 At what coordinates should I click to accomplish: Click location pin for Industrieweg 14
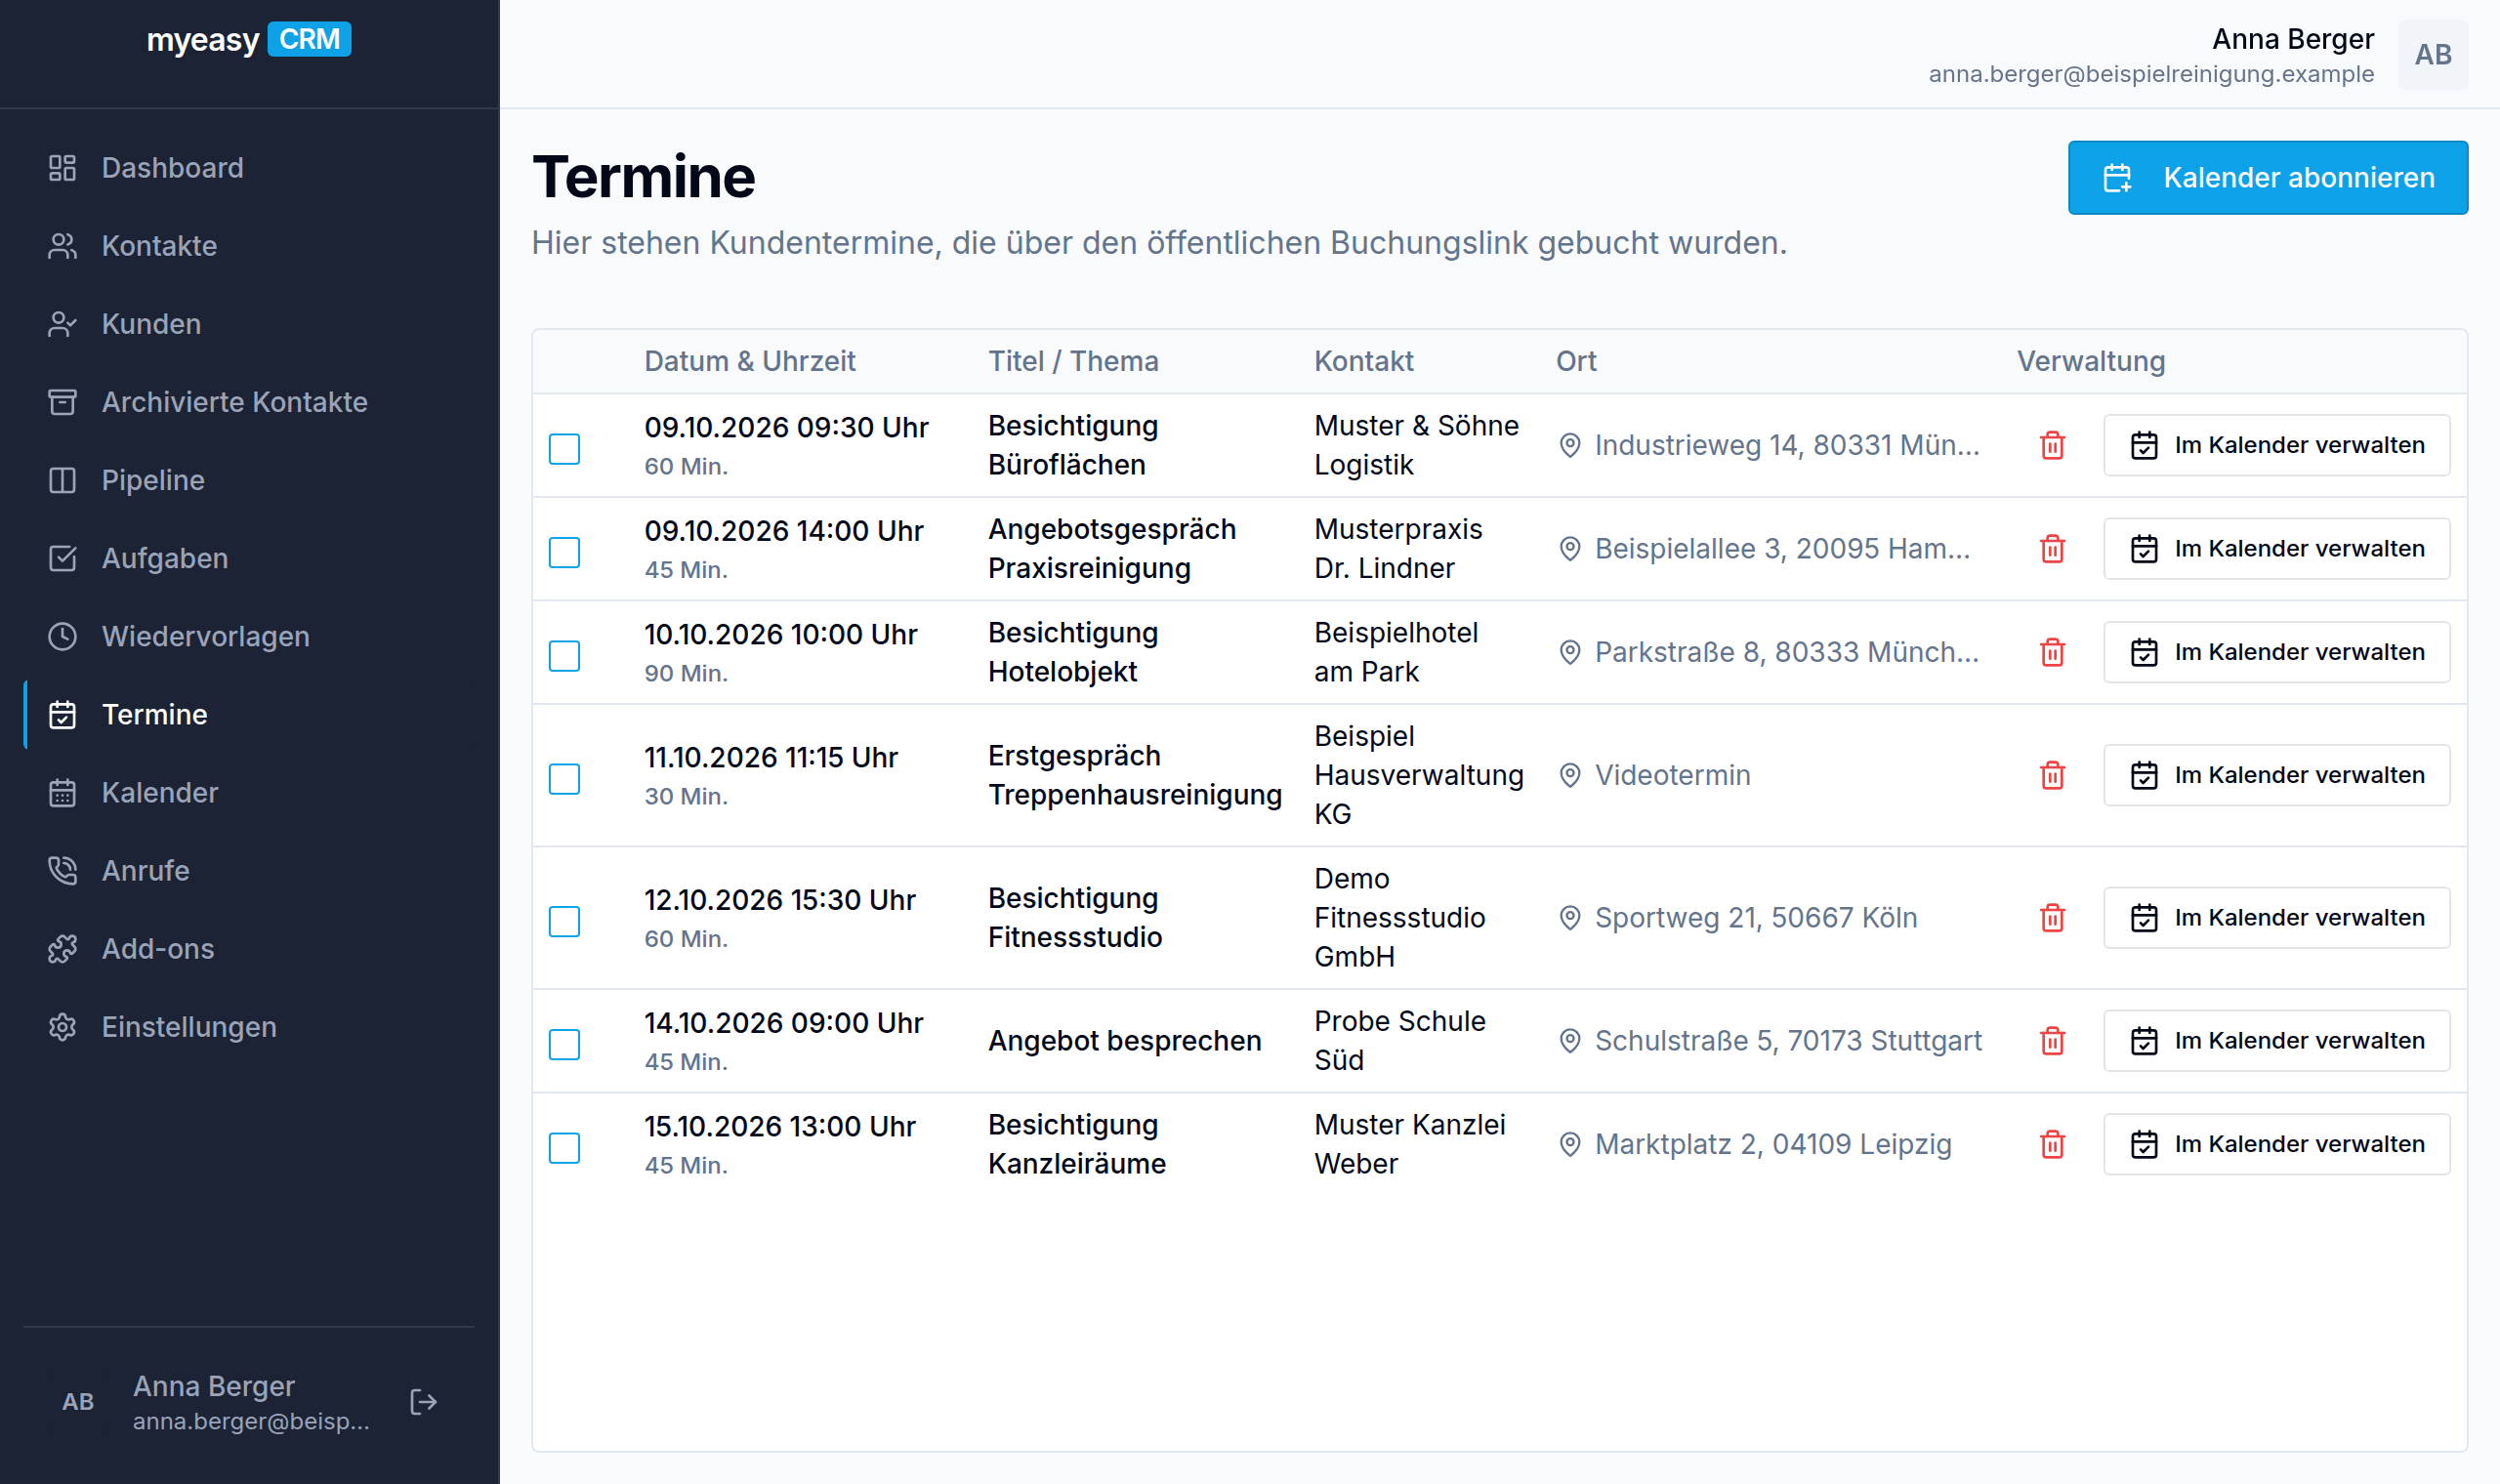[1570, 445]
